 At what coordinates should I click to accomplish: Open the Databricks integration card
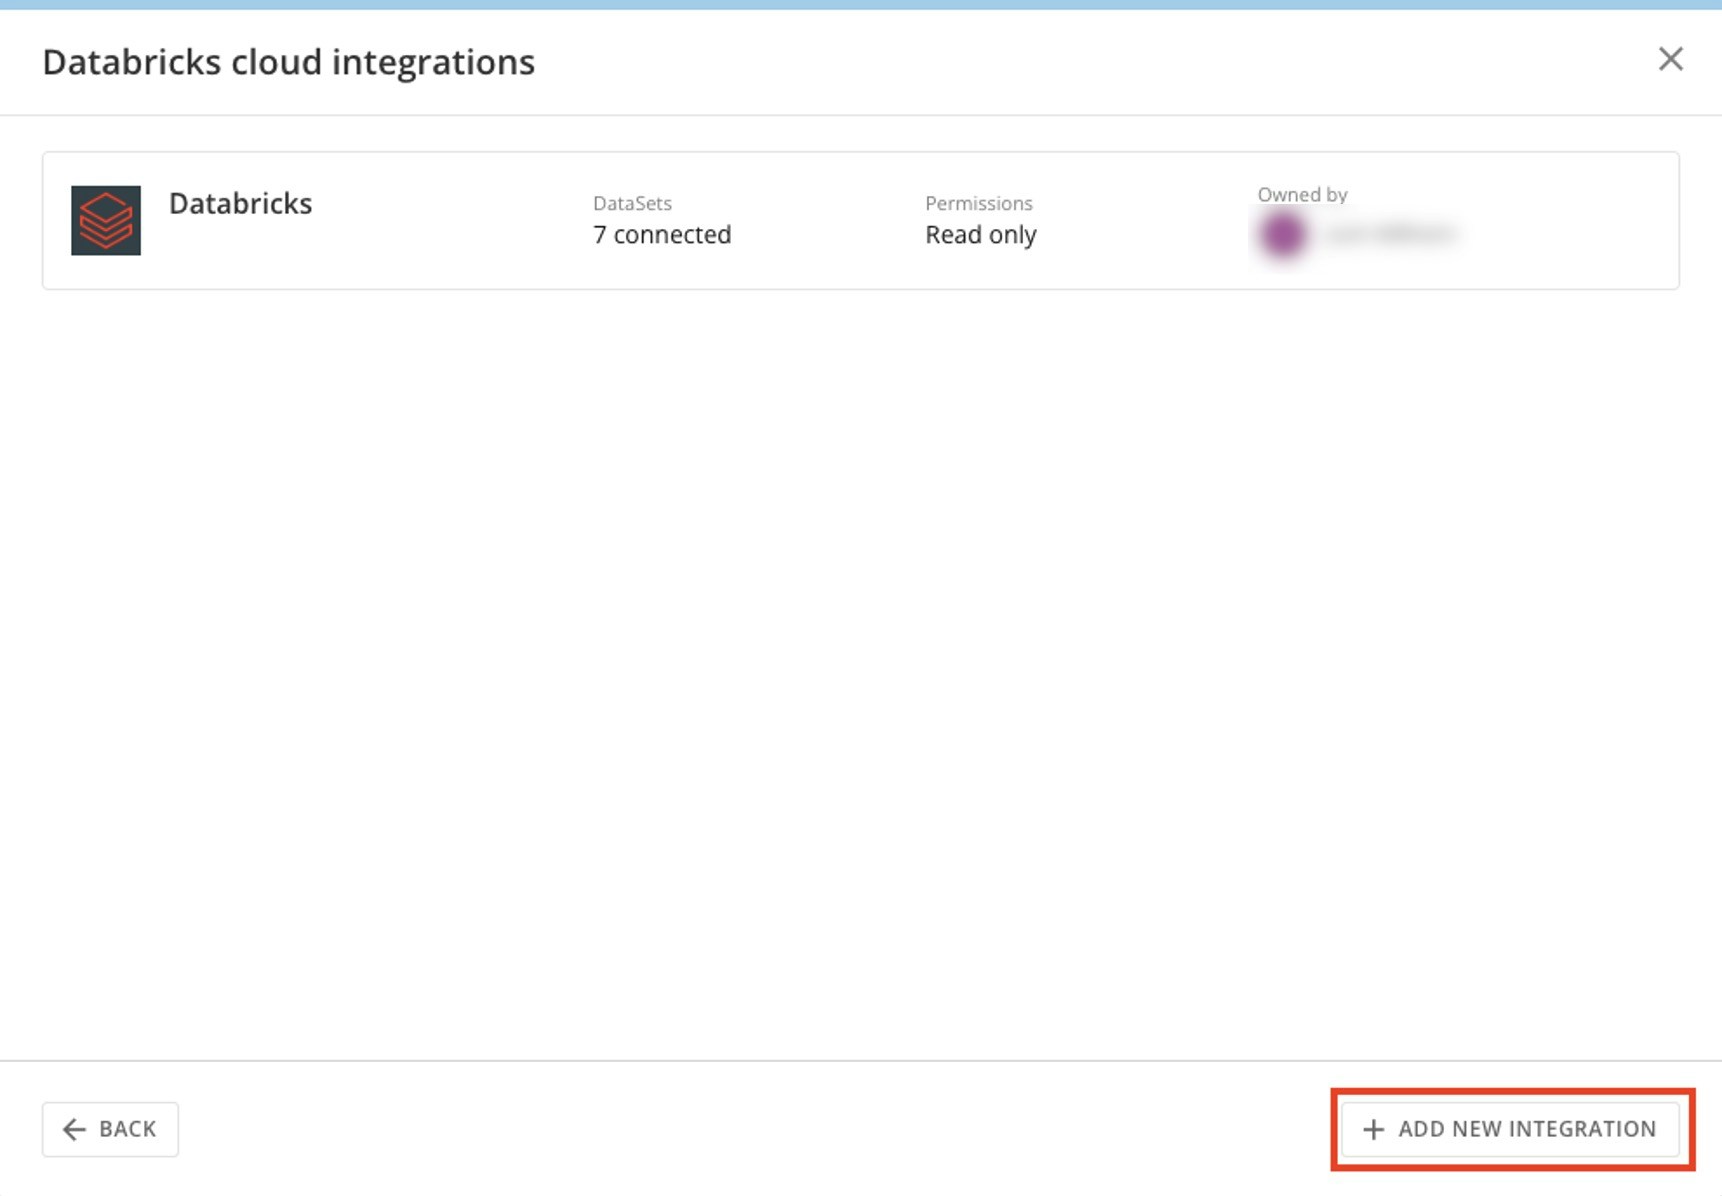coord(860,220)
